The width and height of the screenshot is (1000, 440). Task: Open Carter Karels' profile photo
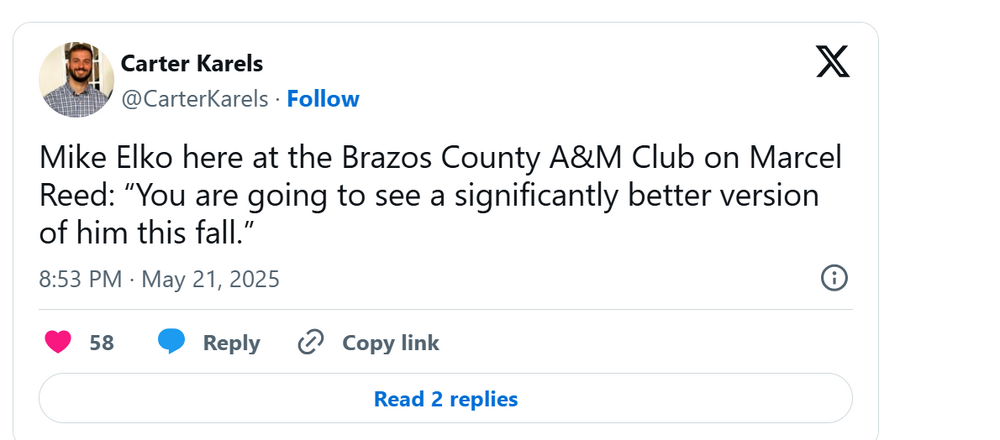(x=76, y=80)
